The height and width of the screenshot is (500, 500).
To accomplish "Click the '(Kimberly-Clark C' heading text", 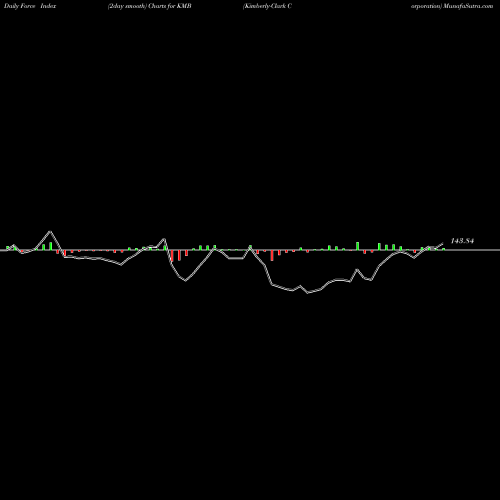I will click(x=267, y=6).
